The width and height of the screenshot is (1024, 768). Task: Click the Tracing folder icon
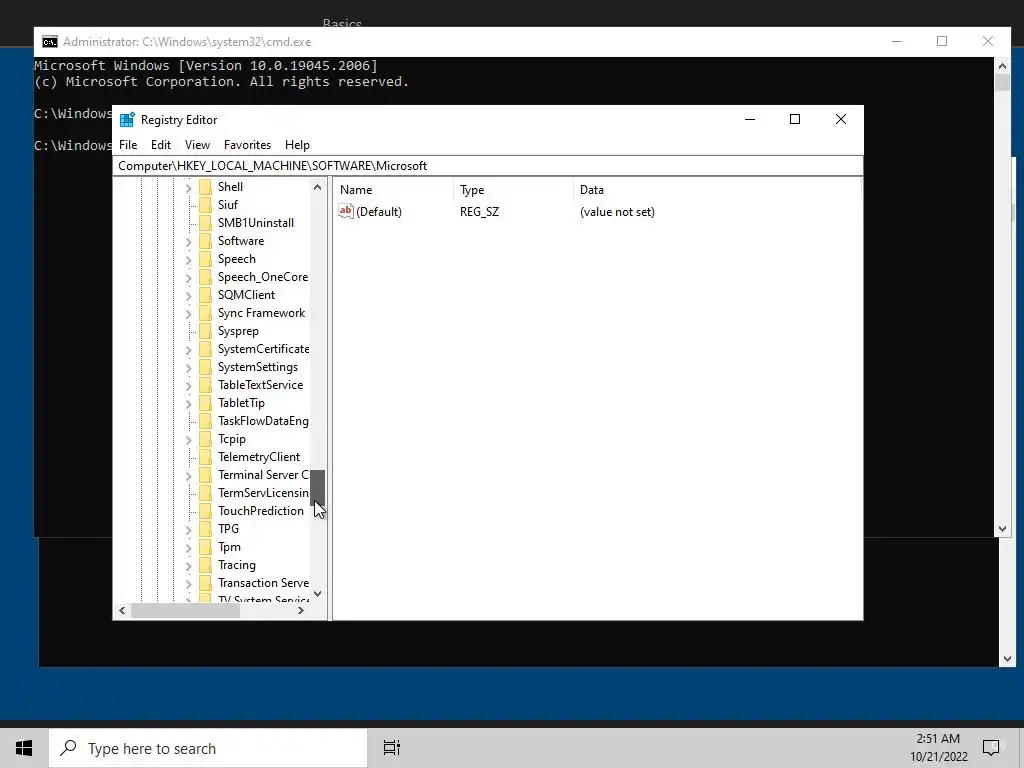[x=205, y=566]
